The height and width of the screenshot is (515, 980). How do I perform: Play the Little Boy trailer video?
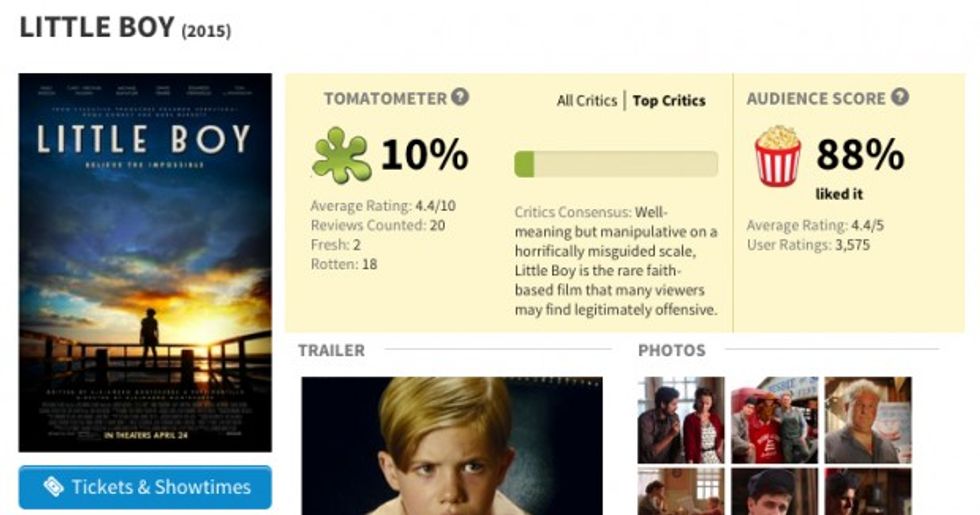[451, 445]
